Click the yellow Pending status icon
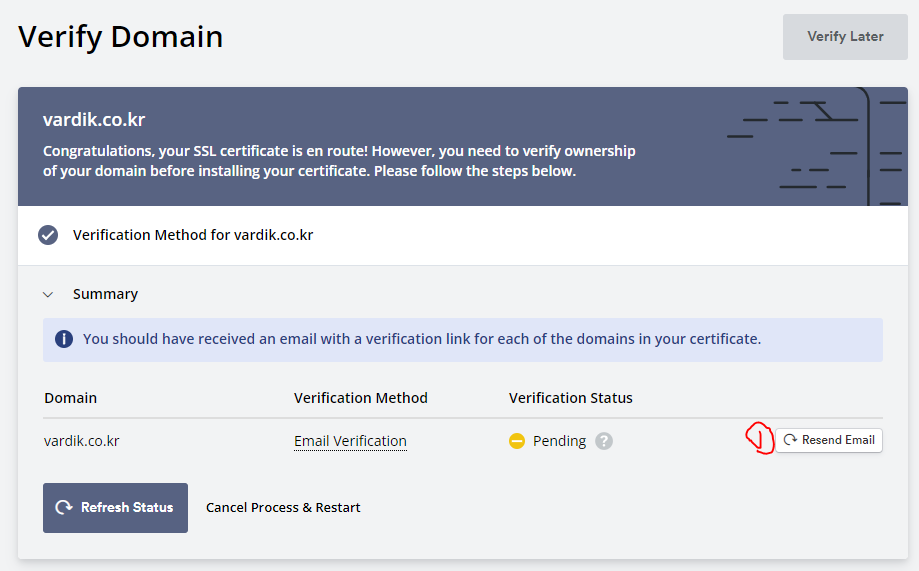 [x=517, y=441]
